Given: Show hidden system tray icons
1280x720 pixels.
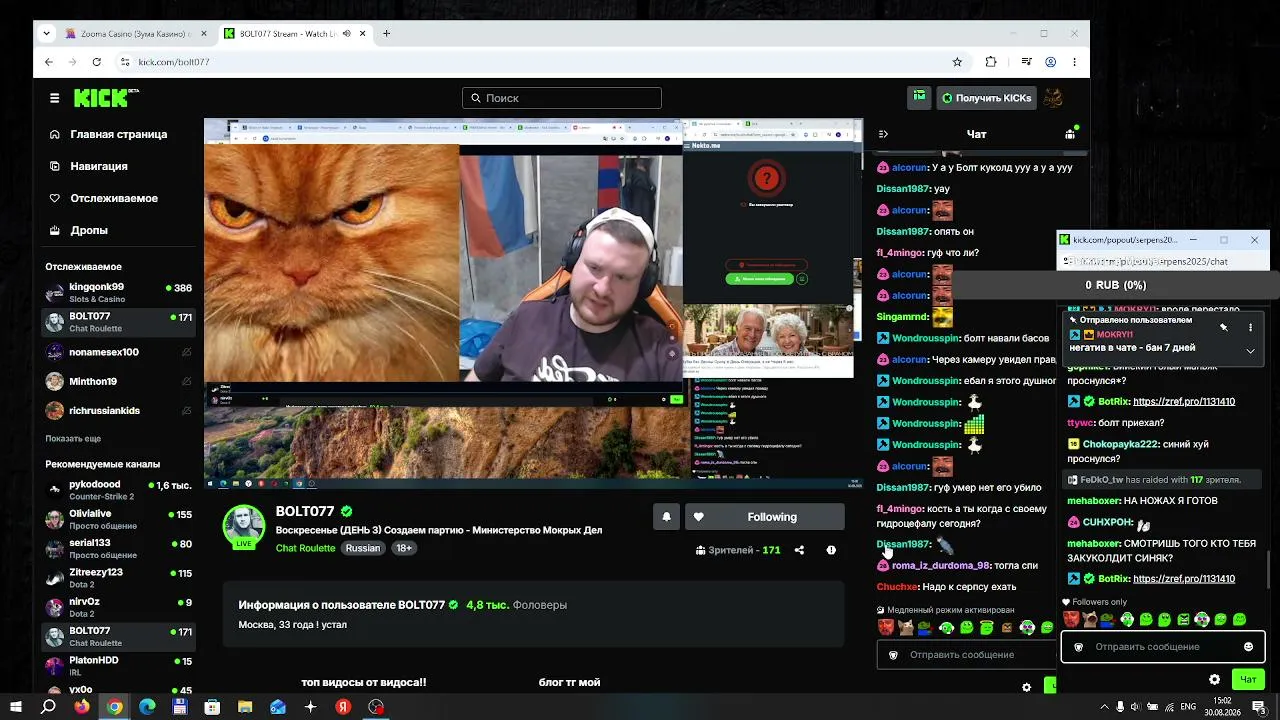Looking at the screenshot, I should pos(1104,707).
